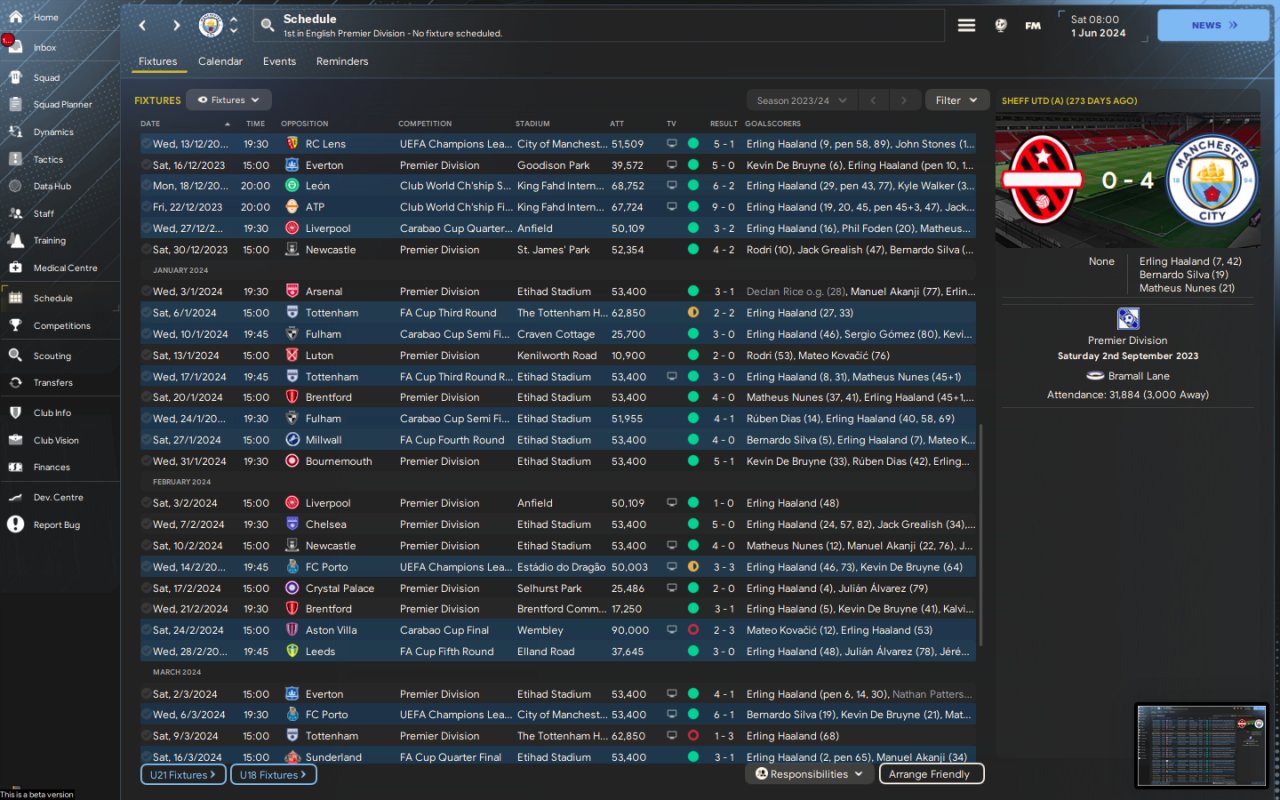Click the Arsenal club badge in the fixtures list
The image size is (1280, 800).
pos(292,291)
